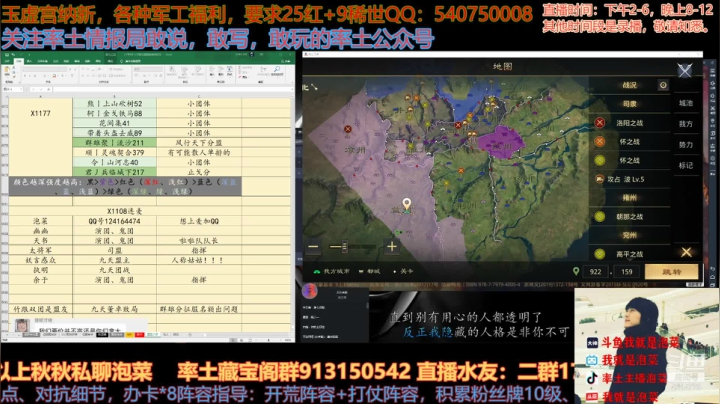
Task: Select the X1177 cell
Action: tap(40, 113)
